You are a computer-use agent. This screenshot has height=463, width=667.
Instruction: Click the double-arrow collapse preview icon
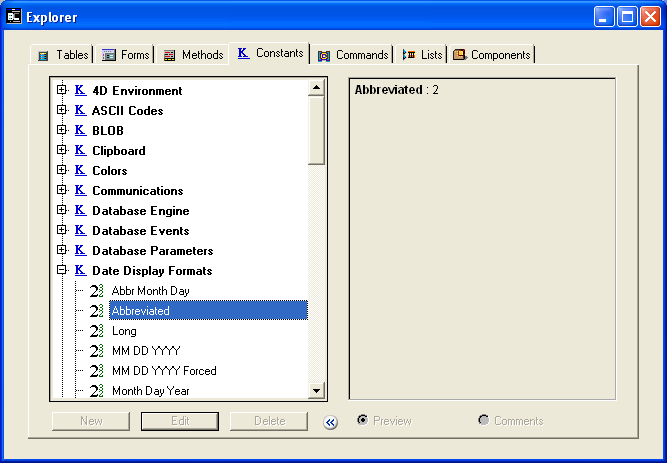331,422
